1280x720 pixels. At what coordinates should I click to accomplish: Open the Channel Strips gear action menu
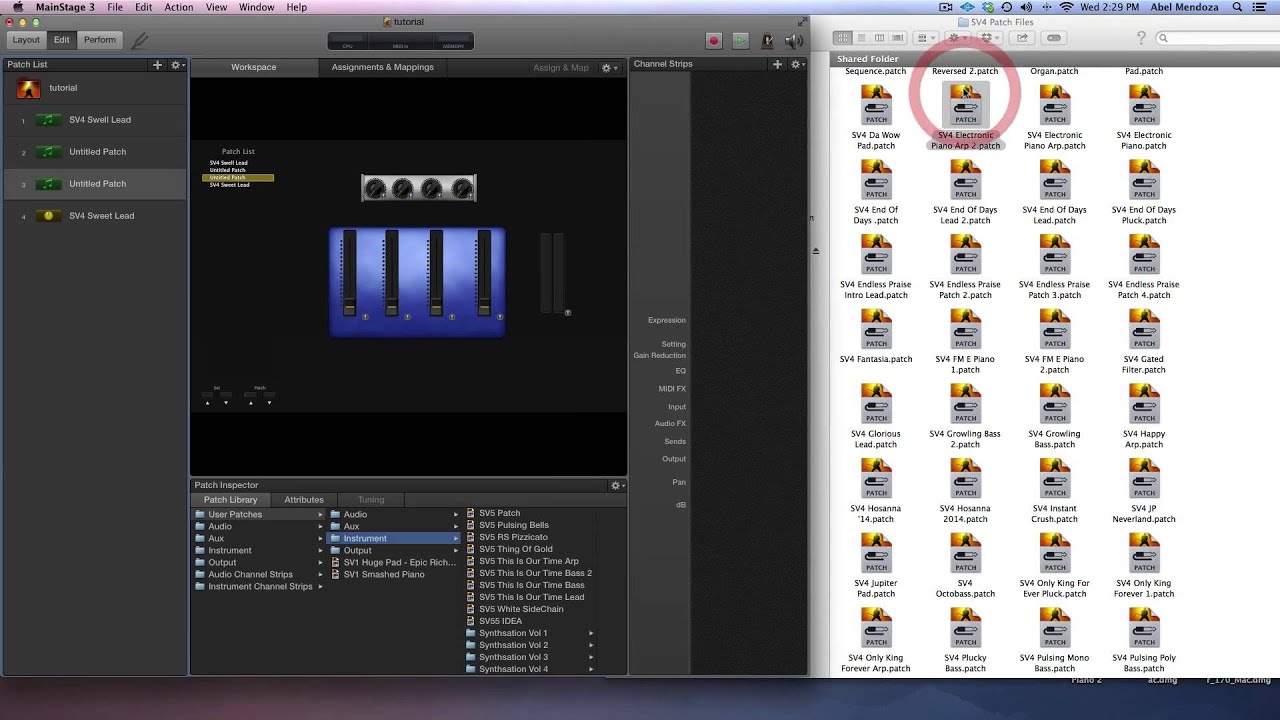point(797,64)
